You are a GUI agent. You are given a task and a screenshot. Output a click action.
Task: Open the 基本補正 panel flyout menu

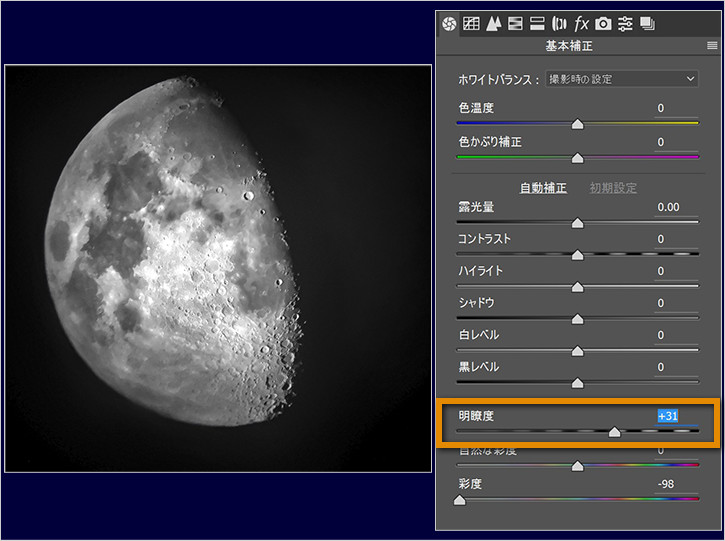tap(712, 45)
